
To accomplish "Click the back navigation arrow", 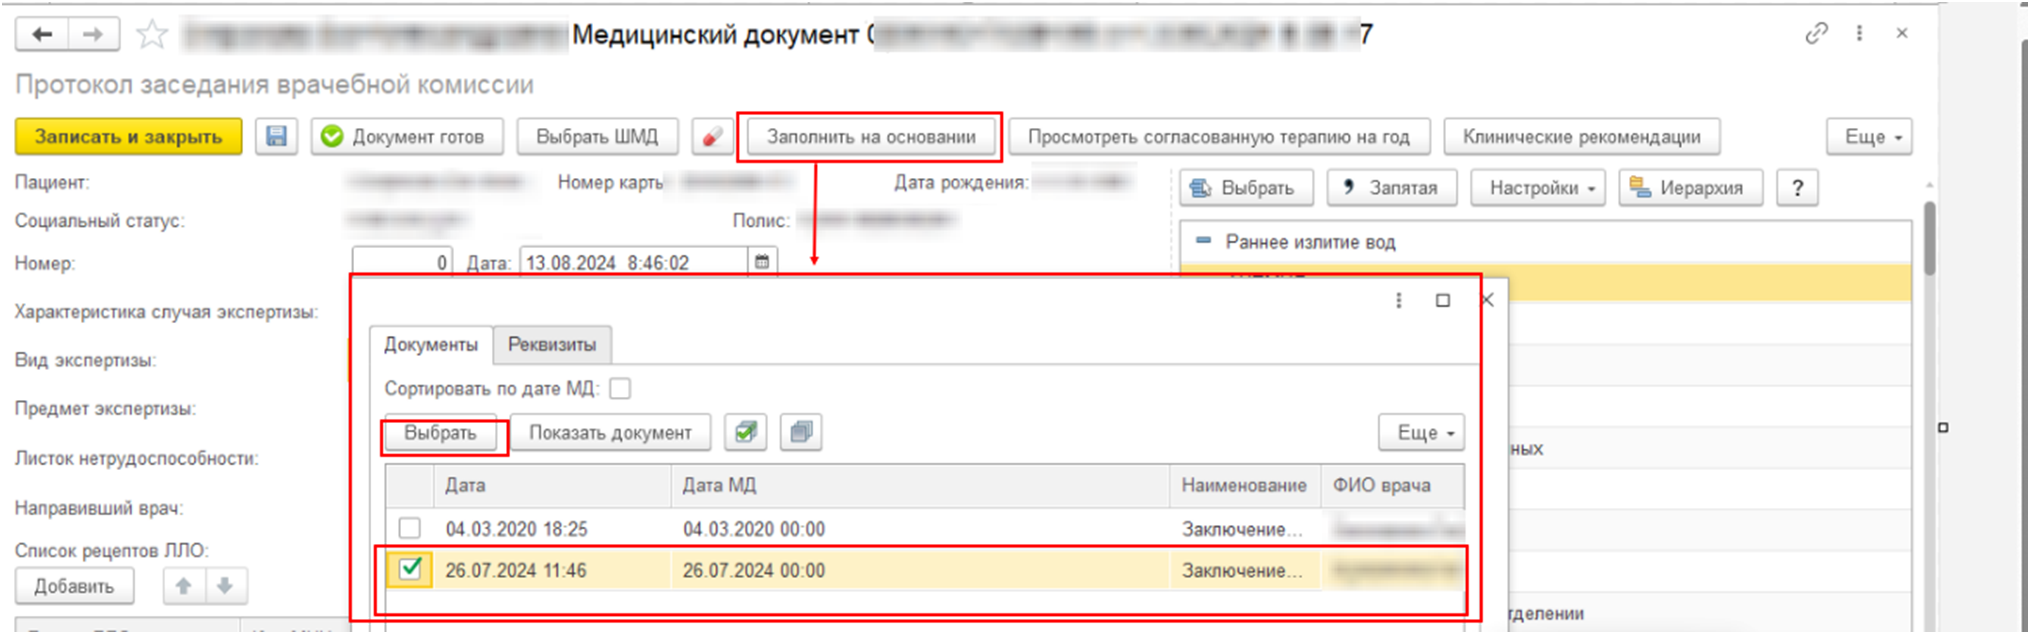I will point(42,35).
